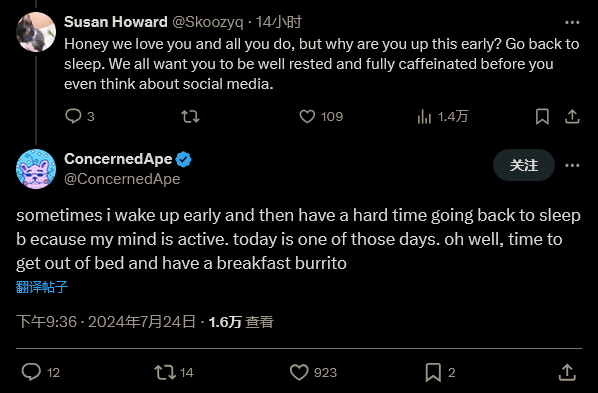
Task: Open @ConcernedApe handle link
Action: [x=122, y=179]
